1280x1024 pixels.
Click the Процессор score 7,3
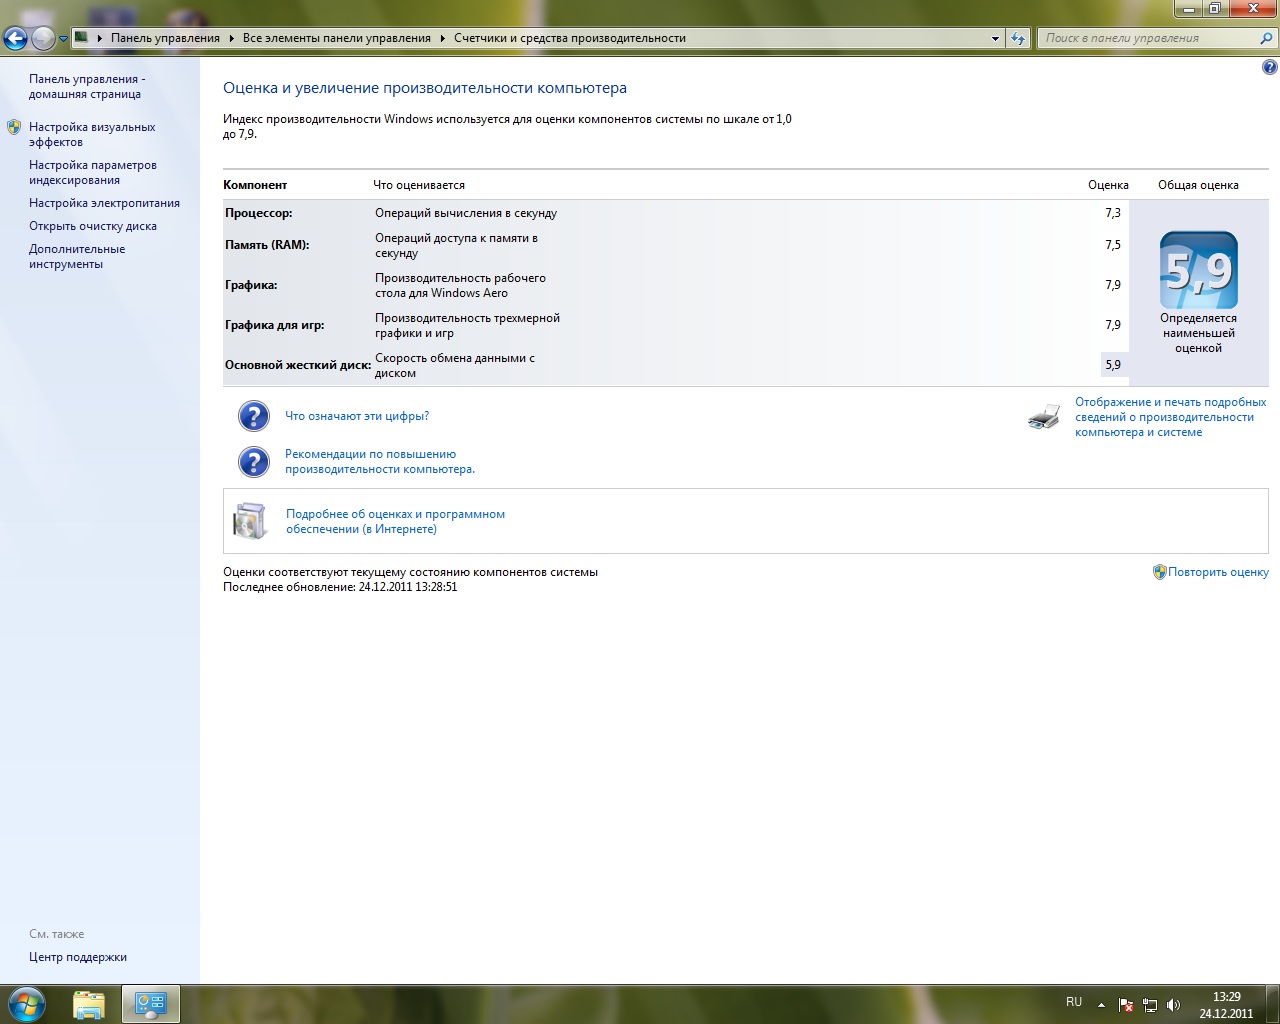point(1113,213)
